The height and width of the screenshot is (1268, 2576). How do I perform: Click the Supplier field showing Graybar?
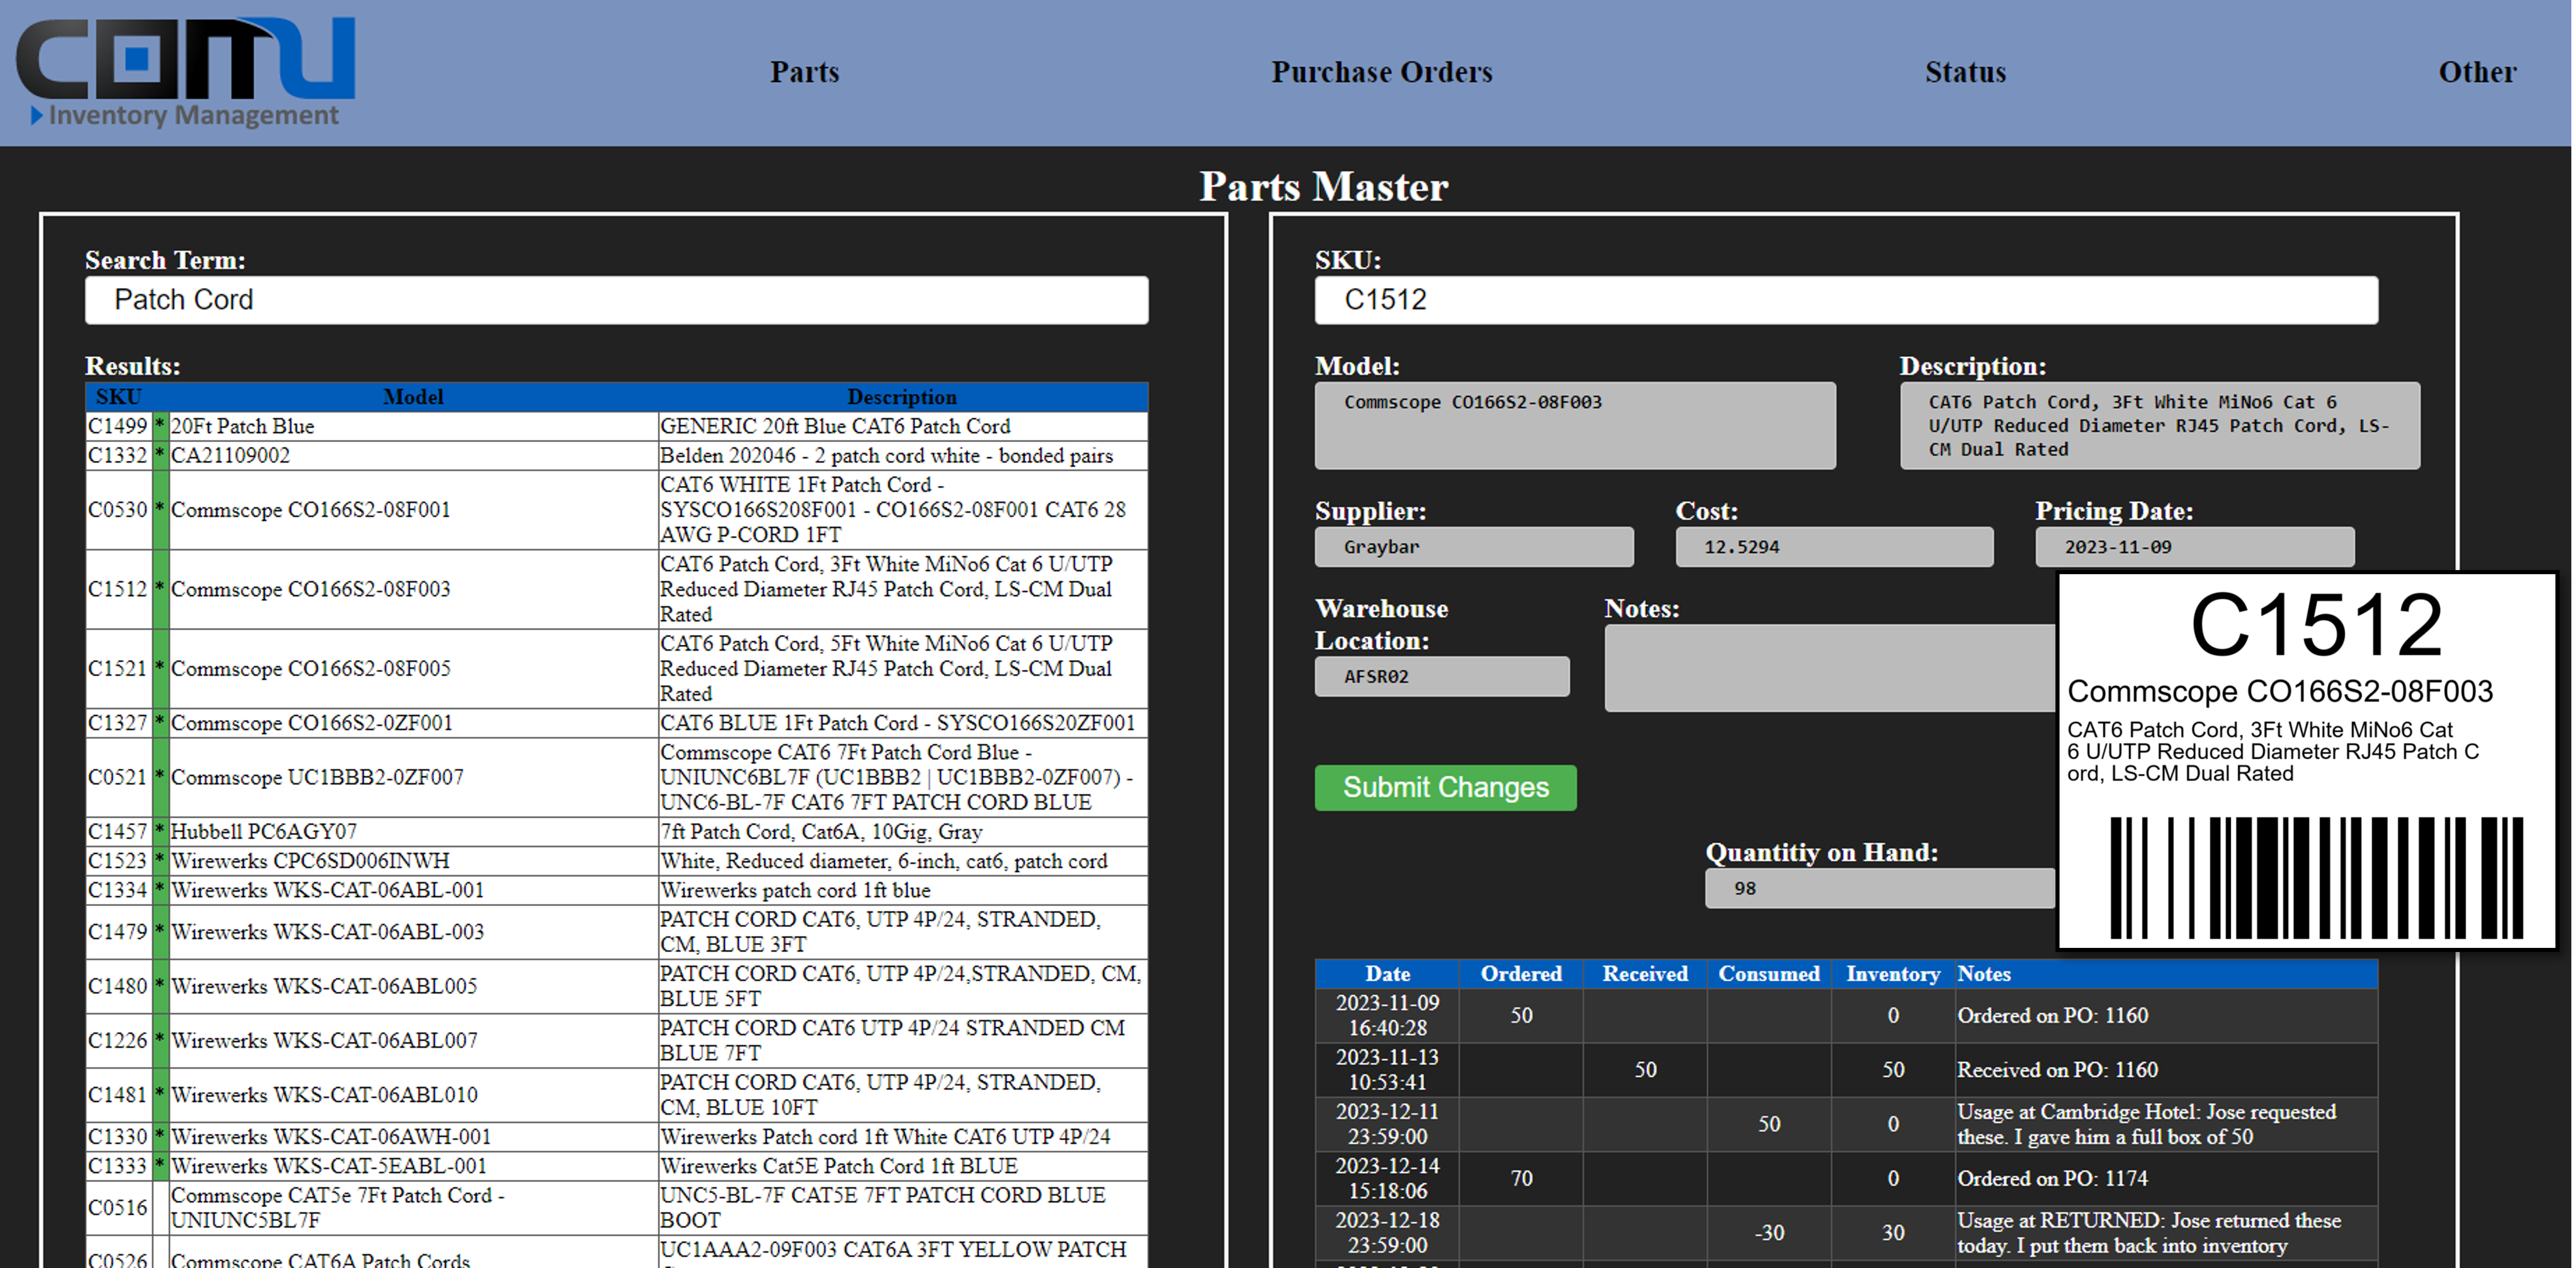tap(1474, 547)
